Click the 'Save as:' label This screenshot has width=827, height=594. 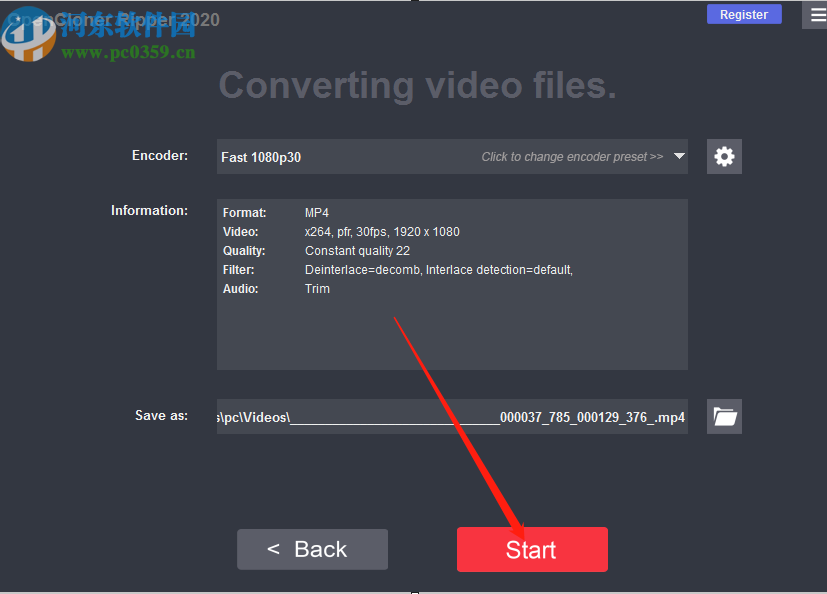(x=161, y=416)
